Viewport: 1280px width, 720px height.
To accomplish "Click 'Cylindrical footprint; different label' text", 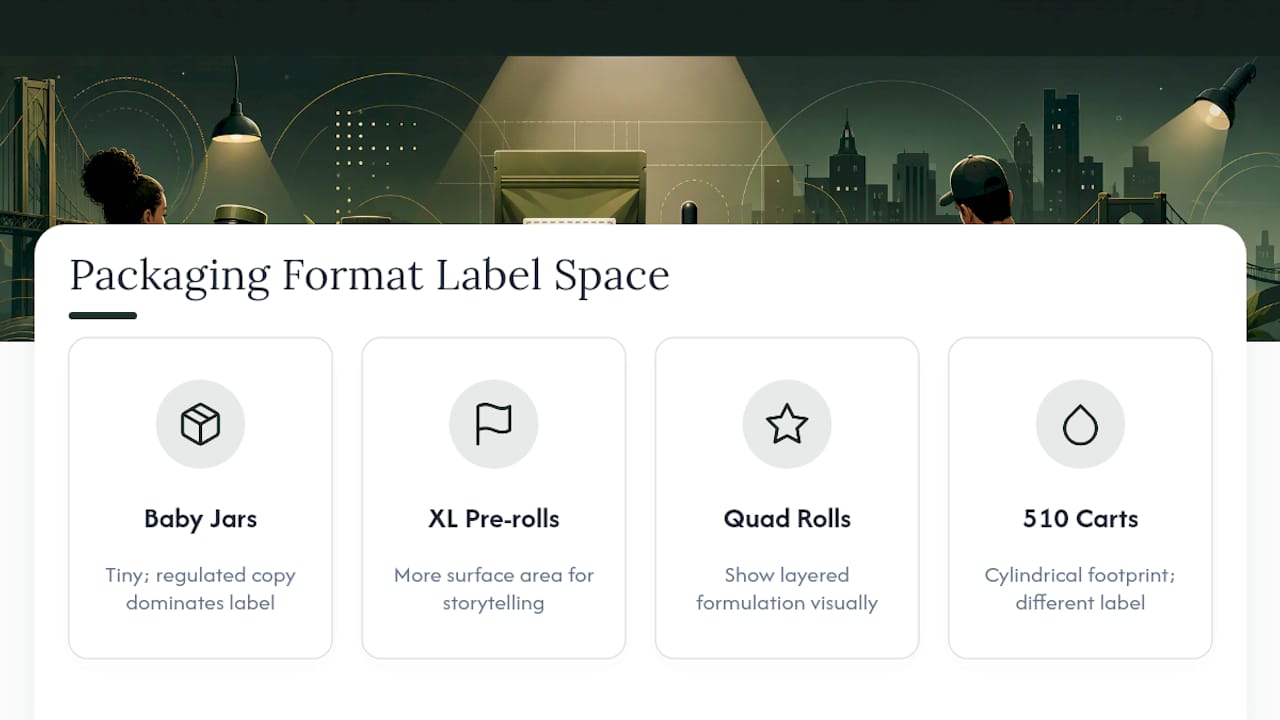I will pos(1080,589).
